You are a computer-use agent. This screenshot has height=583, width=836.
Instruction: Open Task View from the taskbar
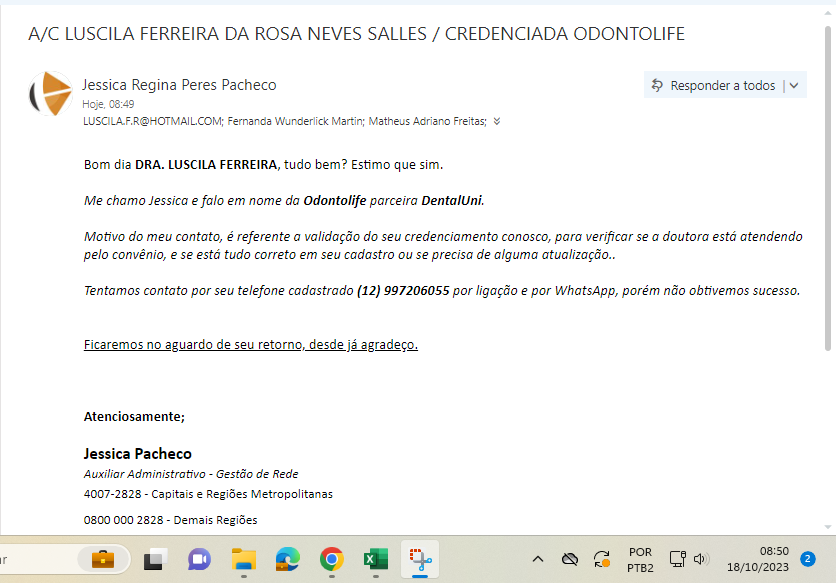point(155,560)
